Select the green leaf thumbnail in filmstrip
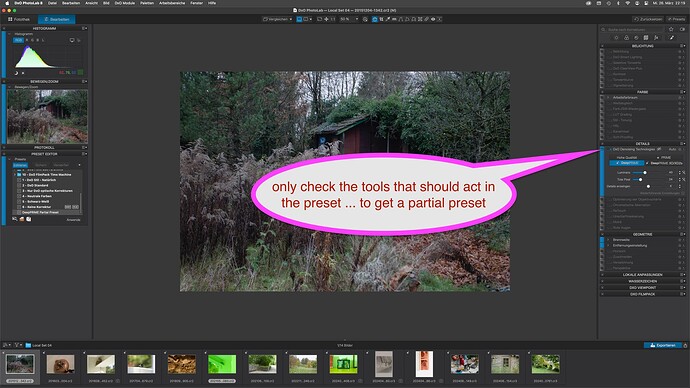Viewport: 690px width, 388px height. (222, 365)
